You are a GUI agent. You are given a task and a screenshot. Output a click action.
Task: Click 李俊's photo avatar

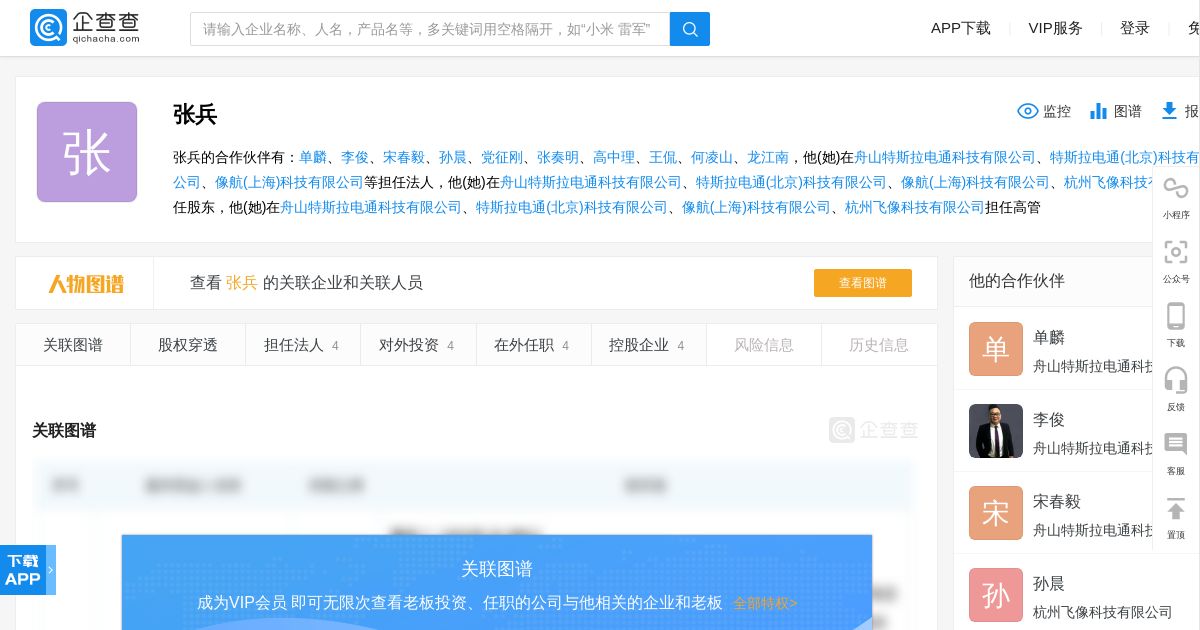pyautogui.click(x=996, y=431)
